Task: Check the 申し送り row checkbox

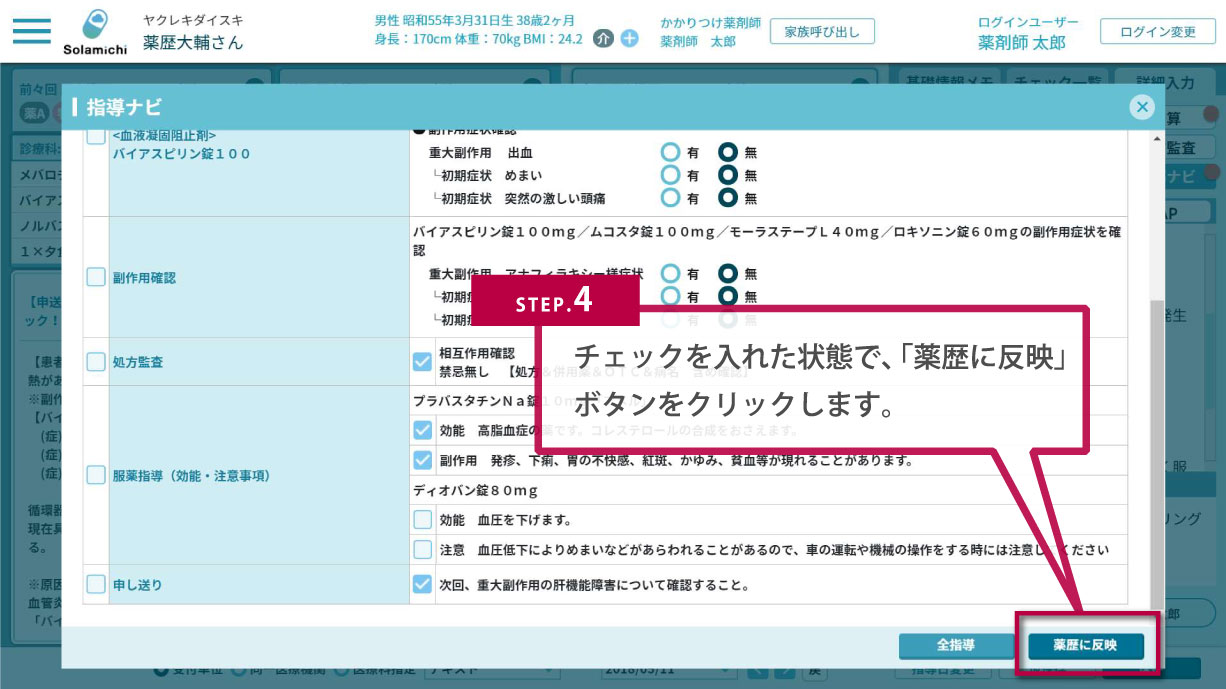Action: pyautogui.click(x=96, y=584)
